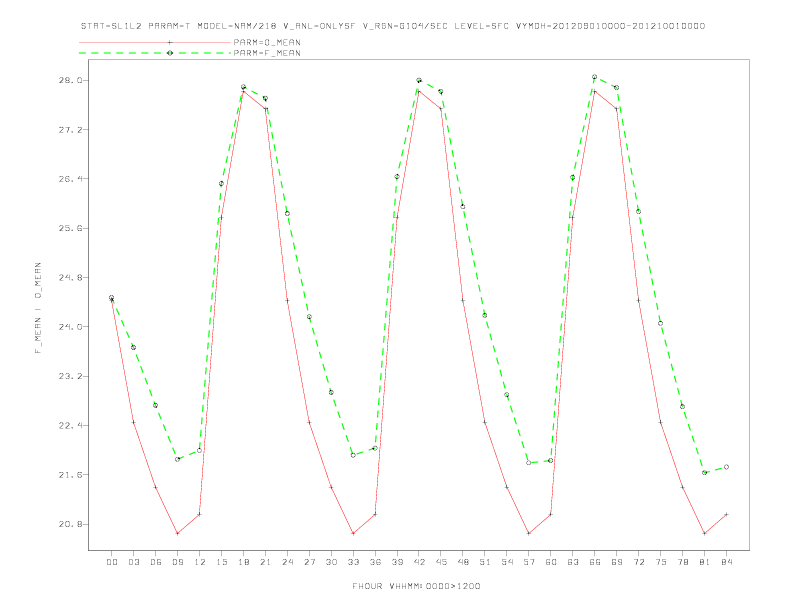Select the green F_MEAN circle marker at hour 66

click(x=595, y=77)
